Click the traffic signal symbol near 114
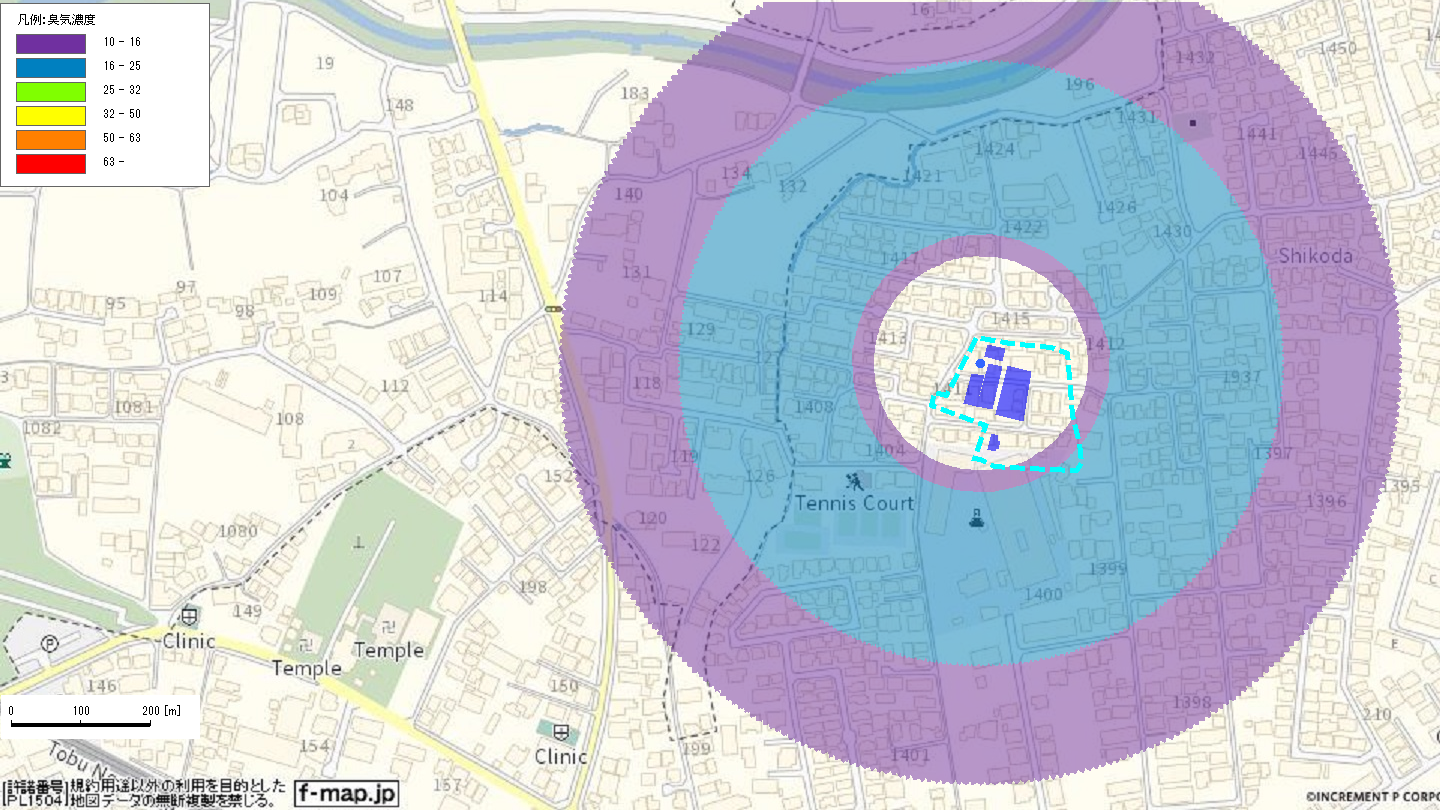The height and width of the screenshot is (810, 1440). 553,311
